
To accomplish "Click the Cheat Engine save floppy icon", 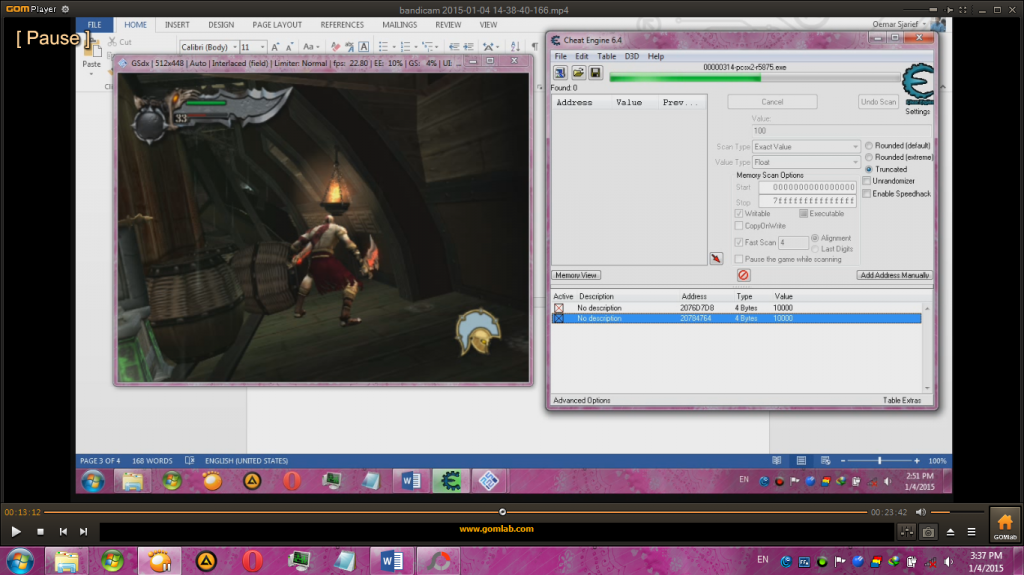I will [x=595, y=73].
